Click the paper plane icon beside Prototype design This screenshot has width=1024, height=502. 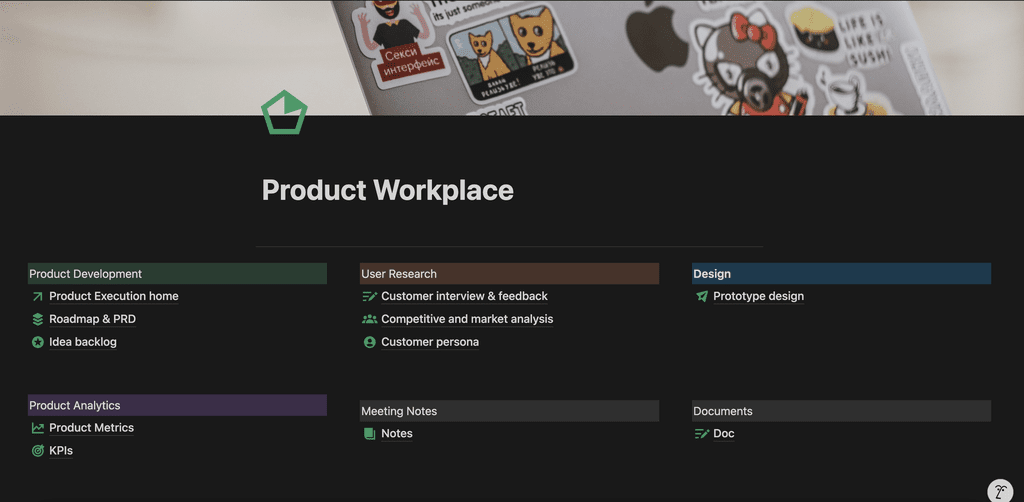coord(702,296)
